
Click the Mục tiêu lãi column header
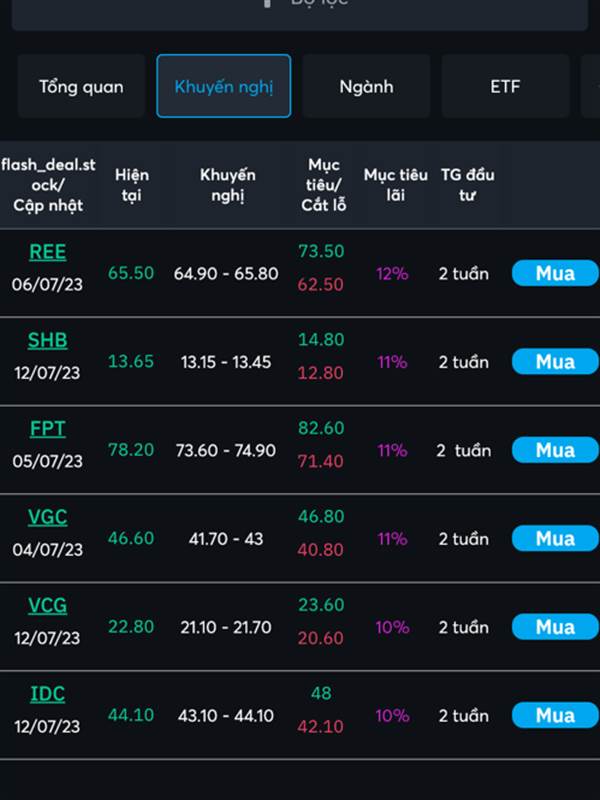[x=395, y=185]
